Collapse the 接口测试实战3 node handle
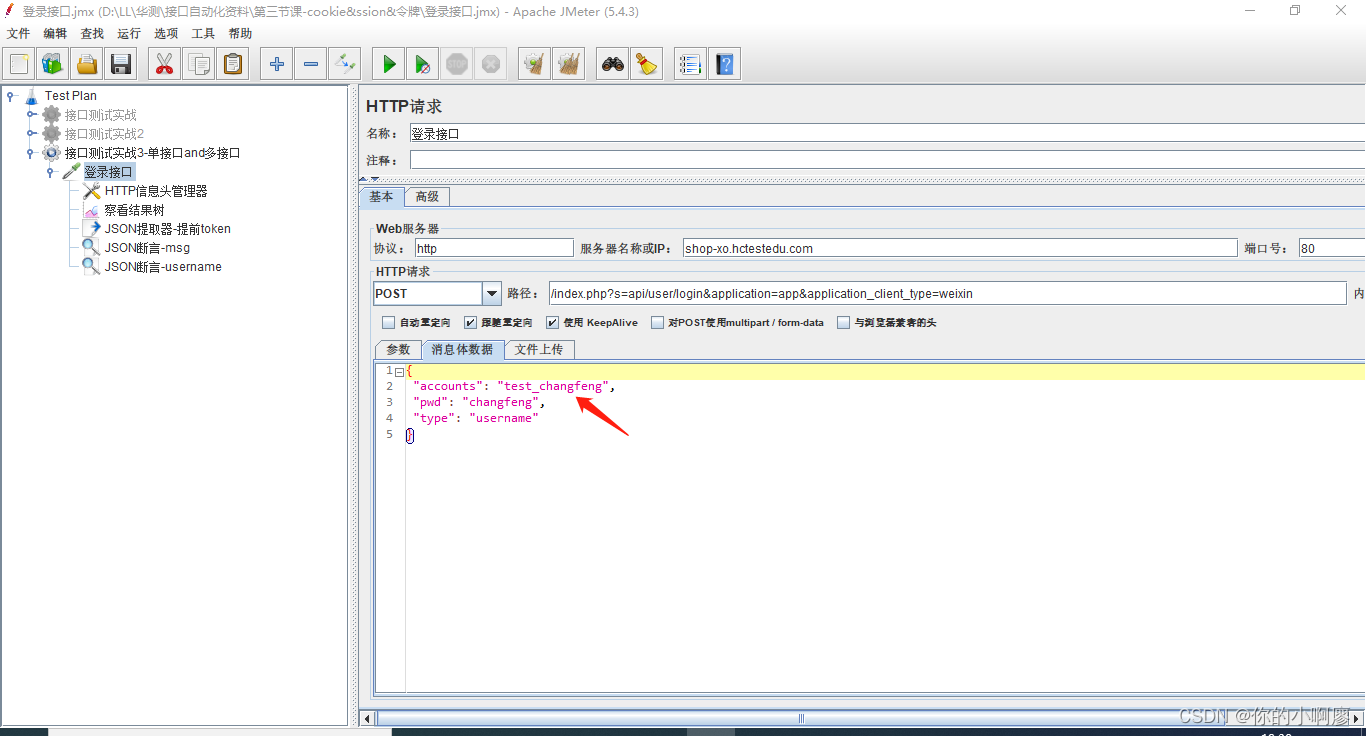 pos(31,153)
